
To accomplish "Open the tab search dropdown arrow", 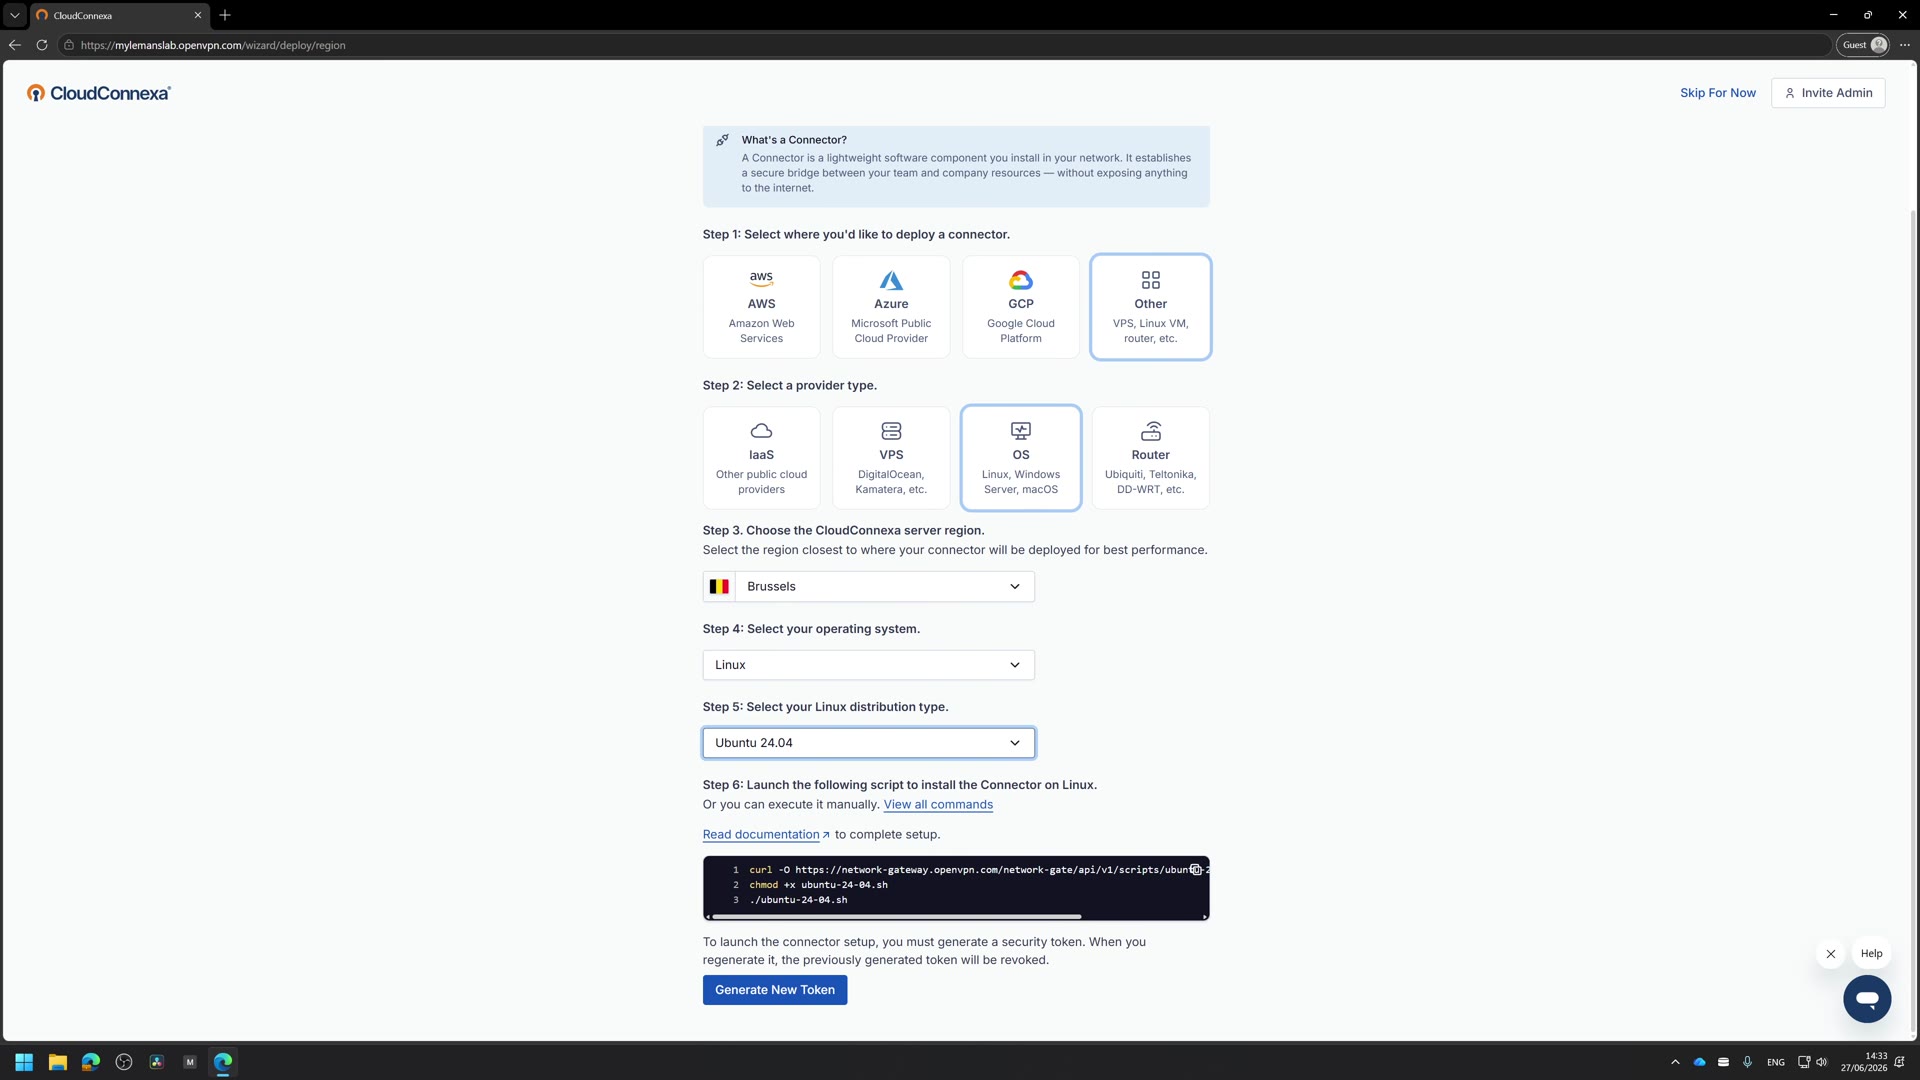I will [14, 15].
